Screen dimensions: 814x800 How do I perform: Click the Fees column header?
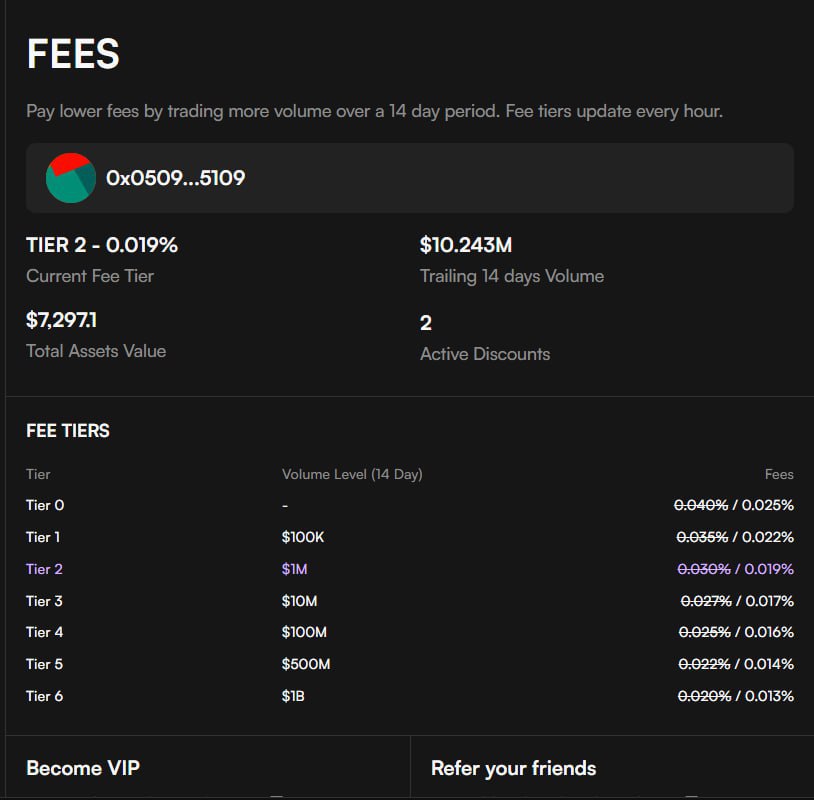[779, 474]
